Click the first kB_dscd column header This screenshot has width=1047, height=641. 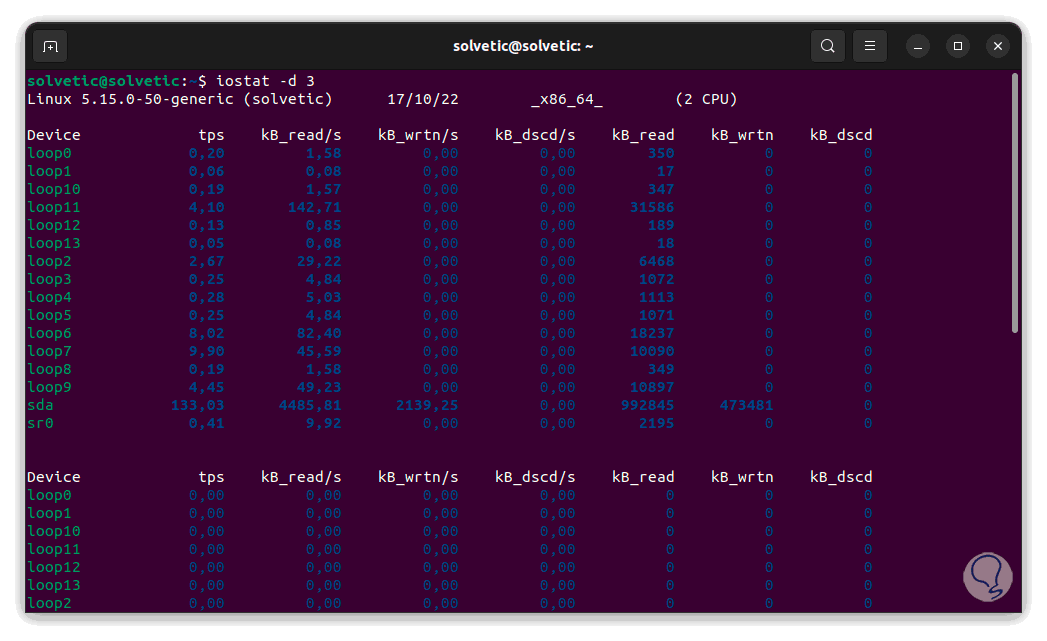[x=841, y=135]
